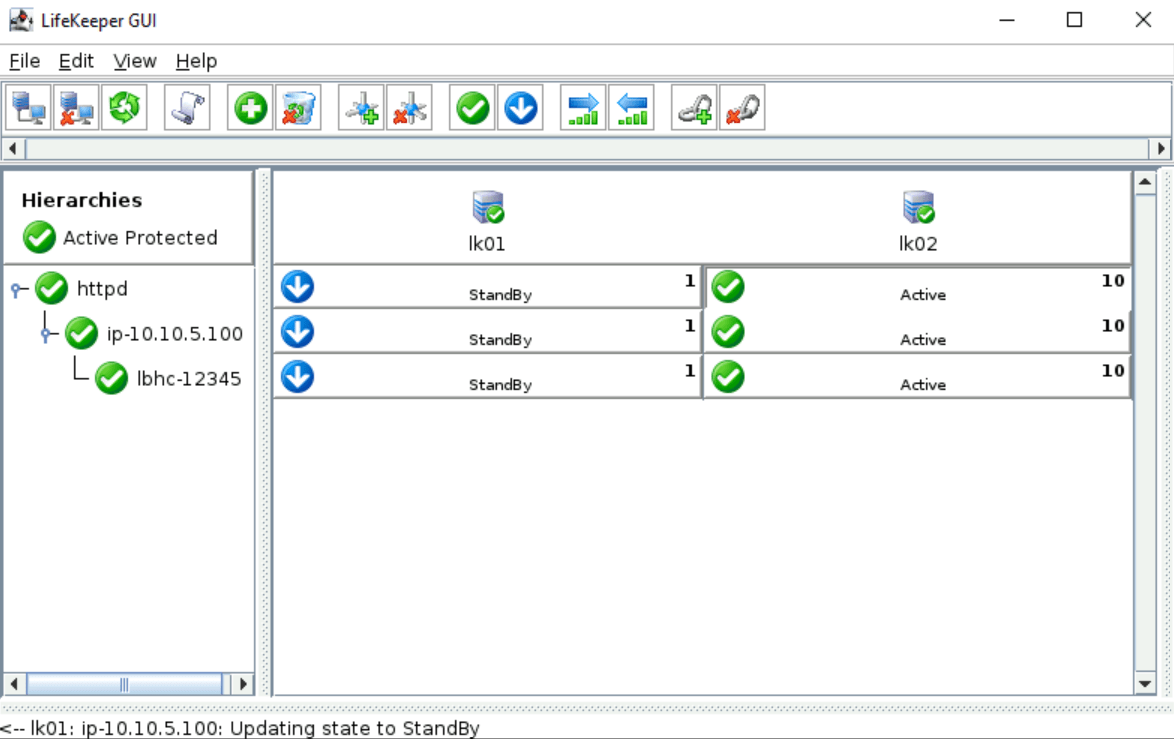The width and height of the screenshot is (1174, 739).
Task: Open the View menu
Action: coord(135,61)
